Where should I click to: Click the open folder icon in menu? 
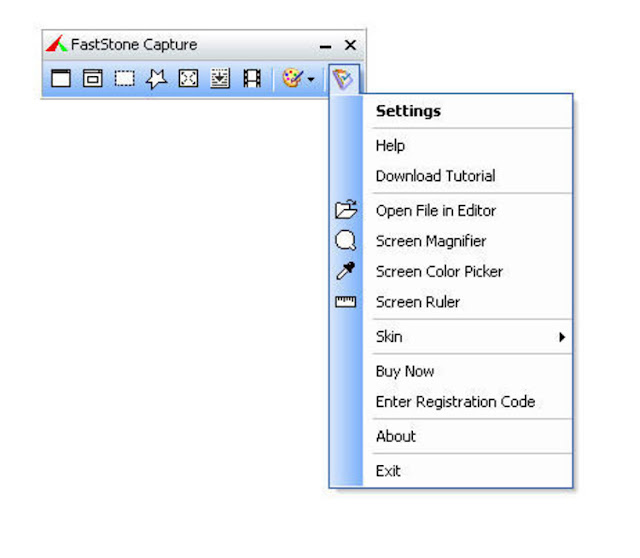(346, 209)
